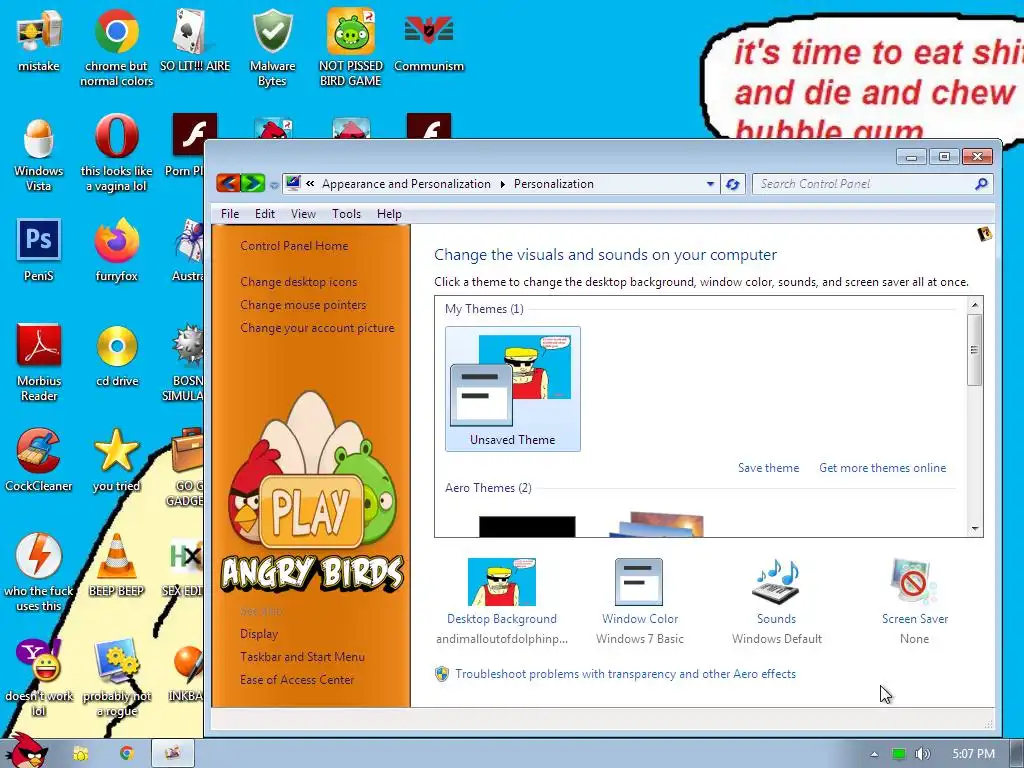Viewport: 1024px width, 768px height.
Task: Open 'Taskbar and Start Menu' link
Action: 302,656
